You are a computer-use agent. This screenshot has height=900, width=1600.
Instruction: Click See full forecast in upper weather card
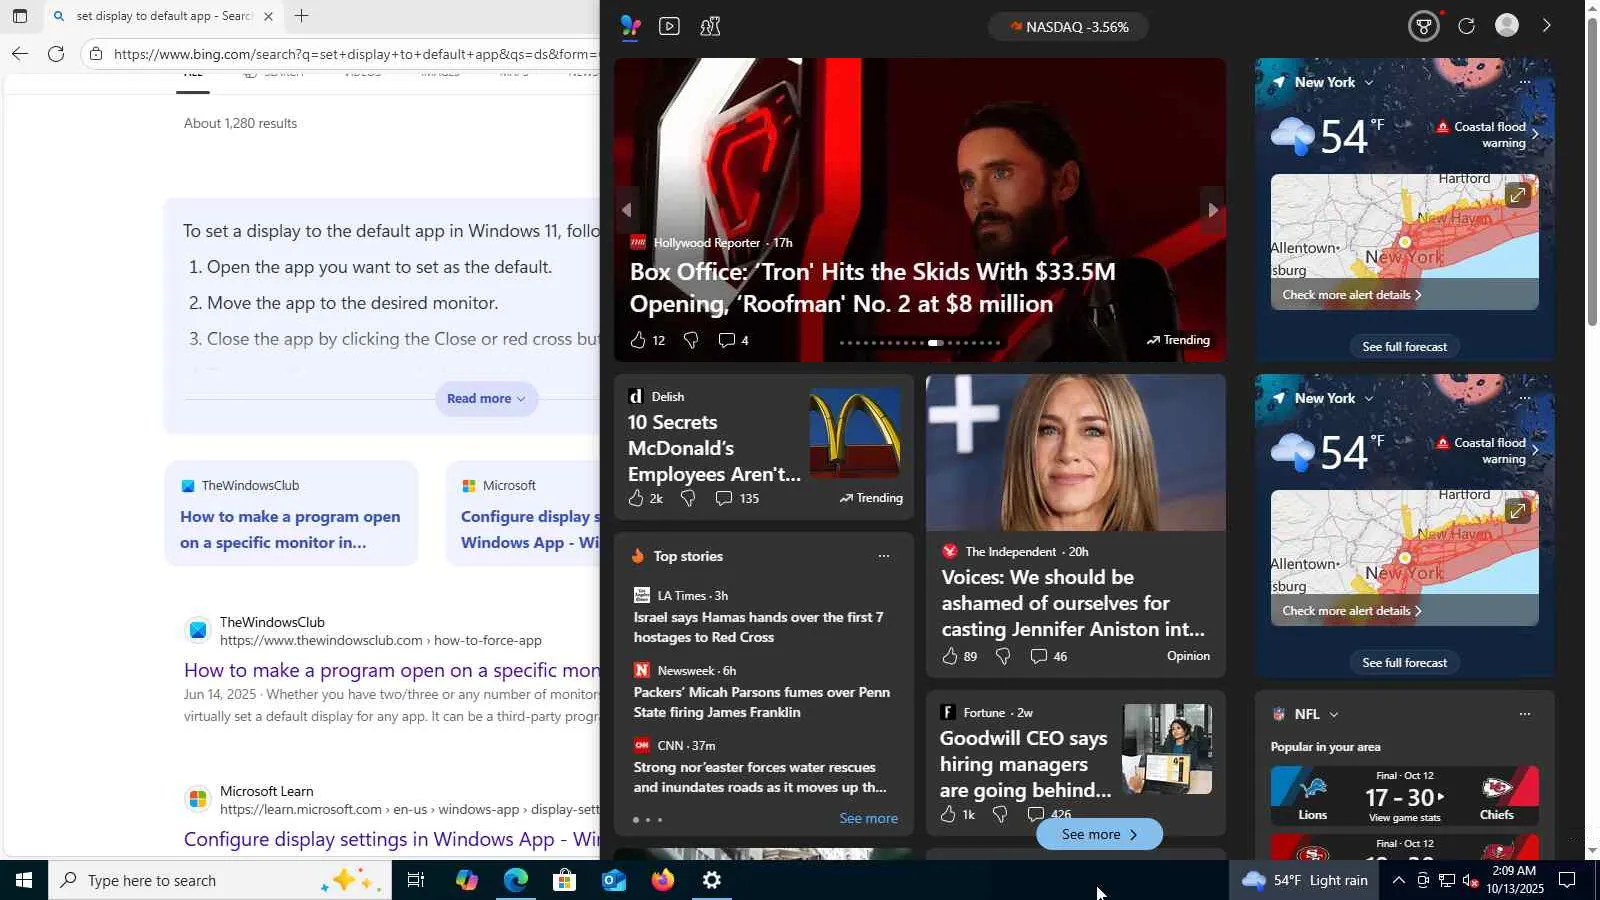[x=1404, y=347]
